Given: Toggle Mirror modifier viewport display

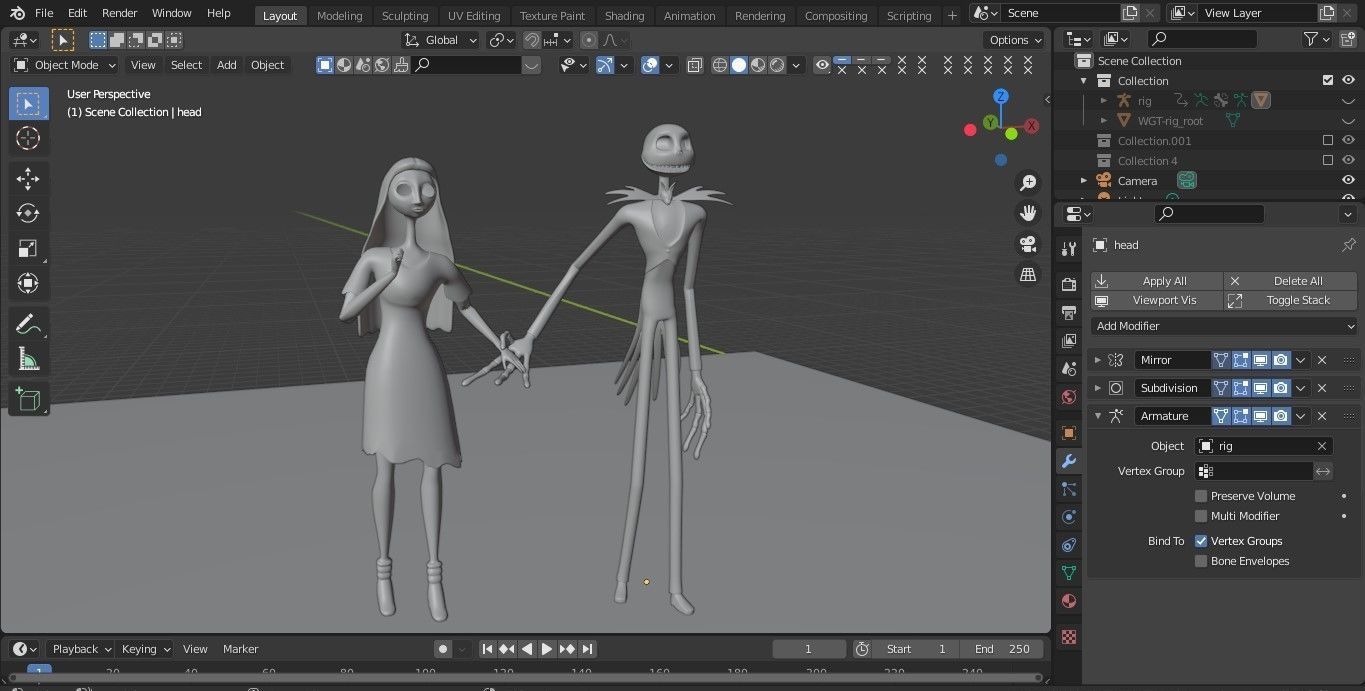Looking at the screenshot, I should click(1261, 360).
